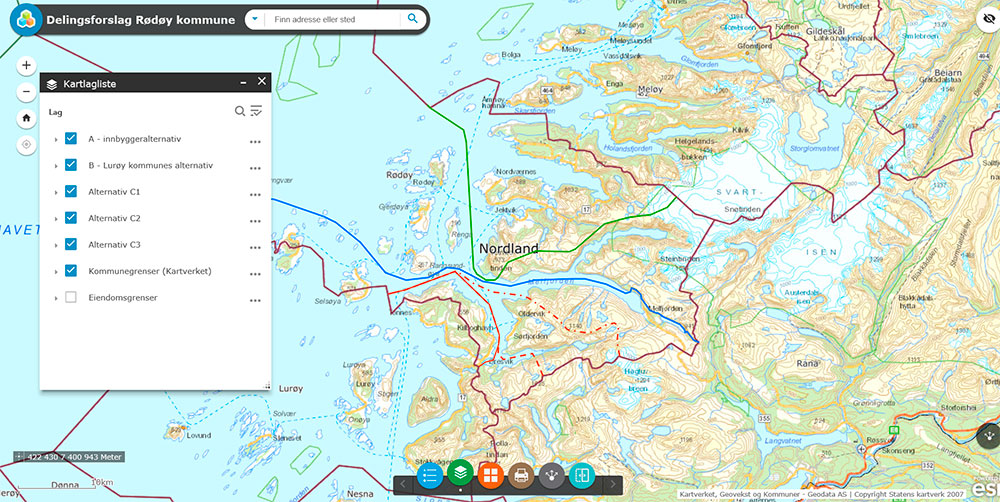Screen dimensions: 1000x502
Task: Open options menu for B - Lurøy layer
Action: 255,167
